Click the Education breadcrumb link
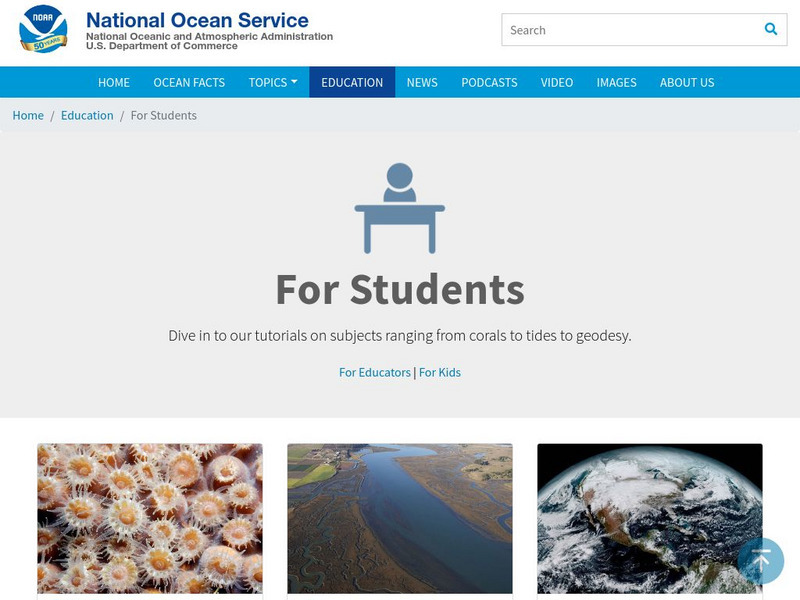Viewport: 800px width, 600px height. (x=87, y=115)
